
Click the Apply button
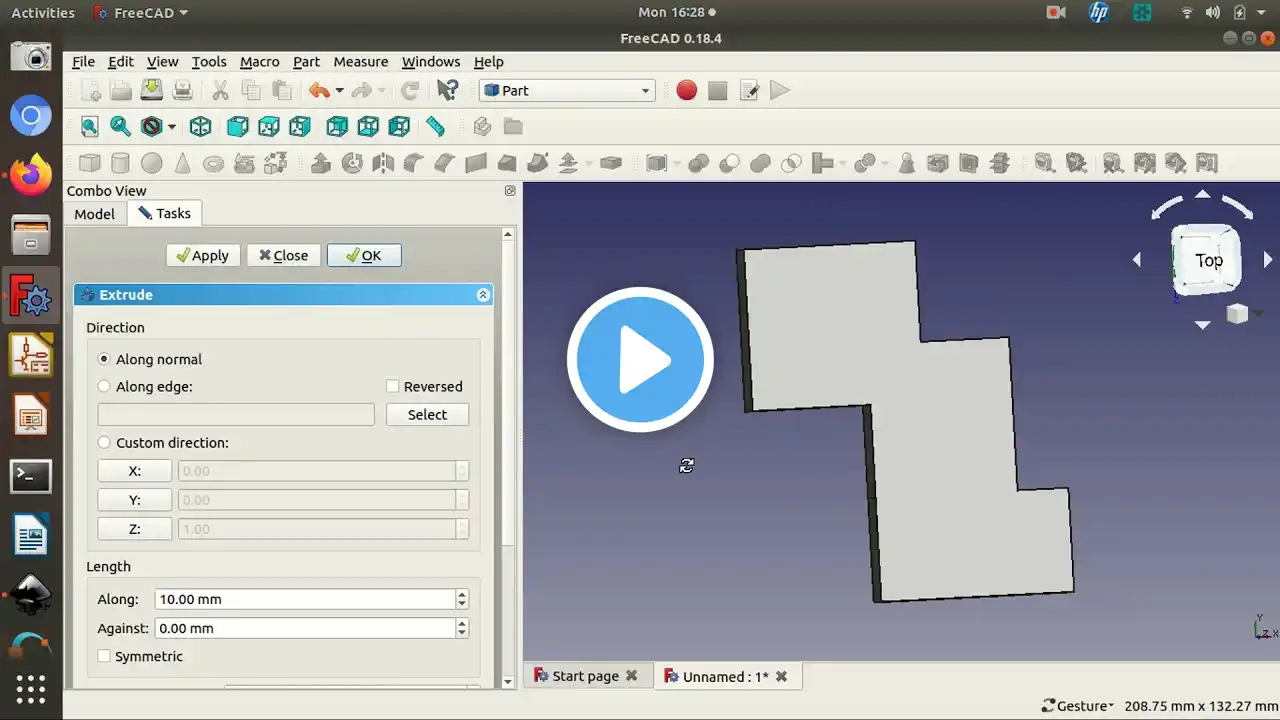(x=203, y=255)
